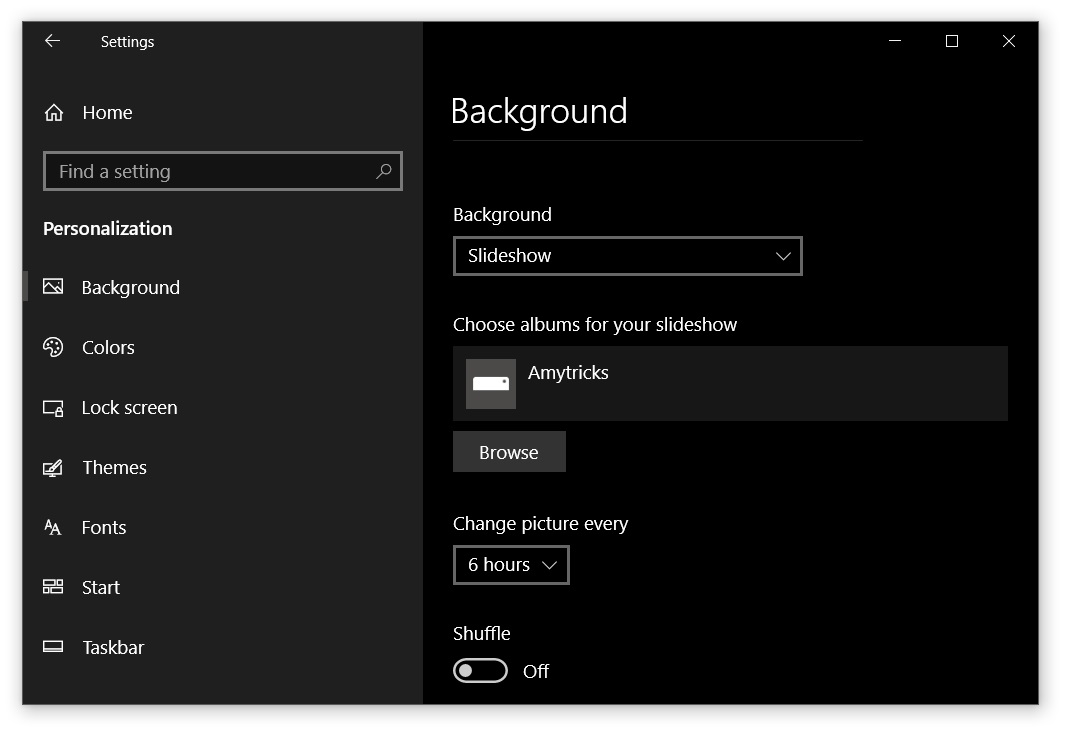
Task: Toggle Shuffle on
Action: point(480,670)
